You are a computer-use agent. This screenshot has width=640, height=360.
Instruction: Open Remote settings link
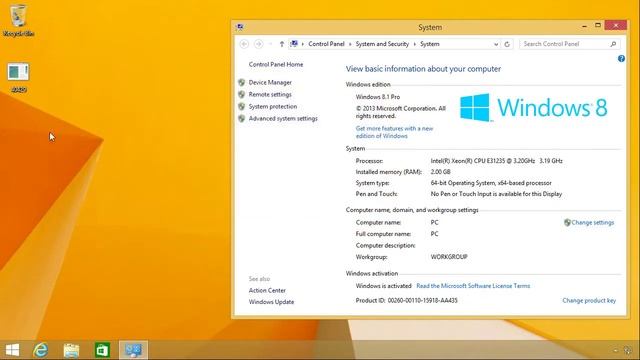click(x=270, y=94)
